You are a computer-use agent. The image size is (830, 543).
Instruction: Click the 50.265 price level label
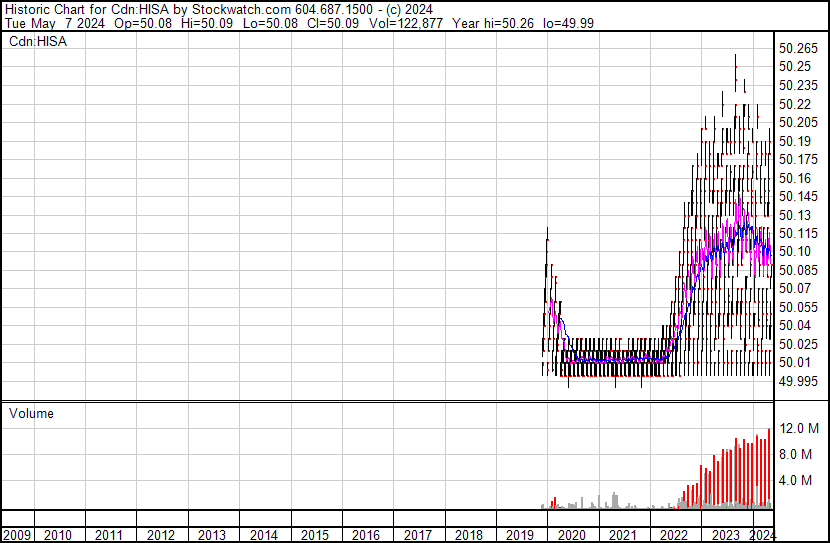(799, 48)
